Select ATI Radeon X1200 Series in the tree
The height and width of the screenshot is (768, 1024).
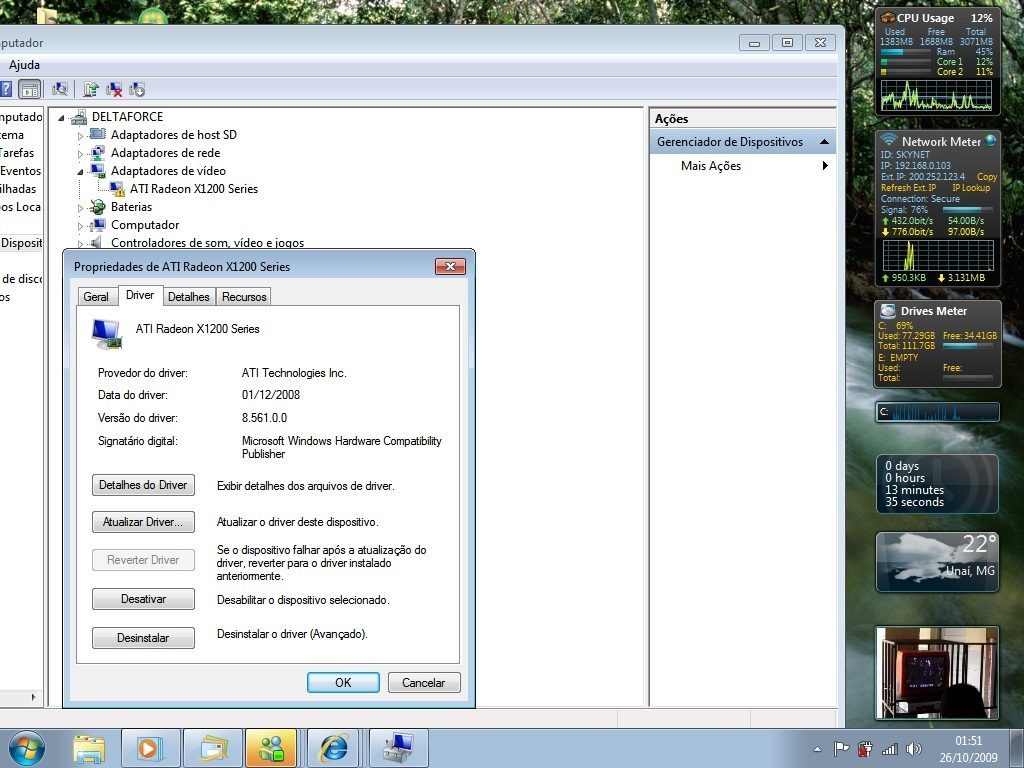(193, 189)
